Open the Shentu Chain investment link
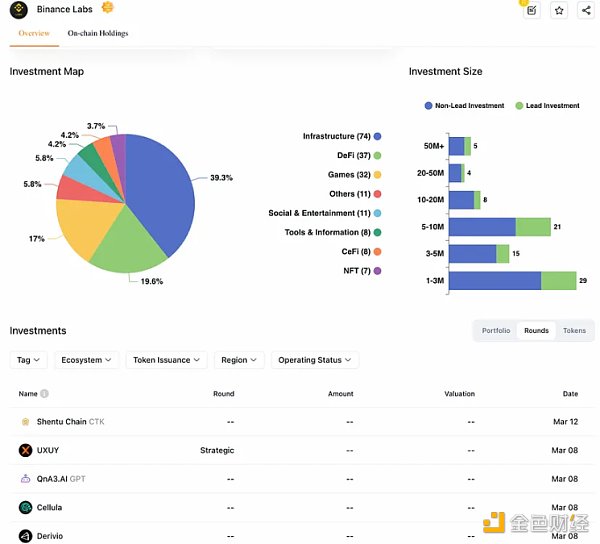 pos(62,422)
